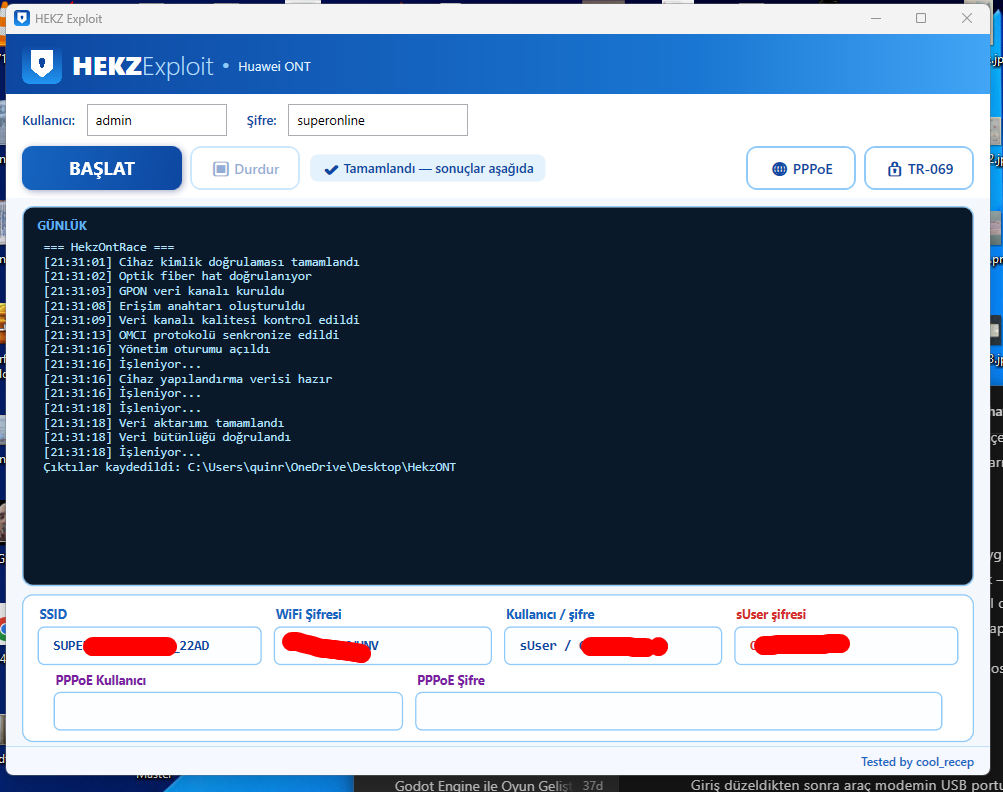Click log line 'OMCI protokolü senkronize edildi'

click(191, 335)
